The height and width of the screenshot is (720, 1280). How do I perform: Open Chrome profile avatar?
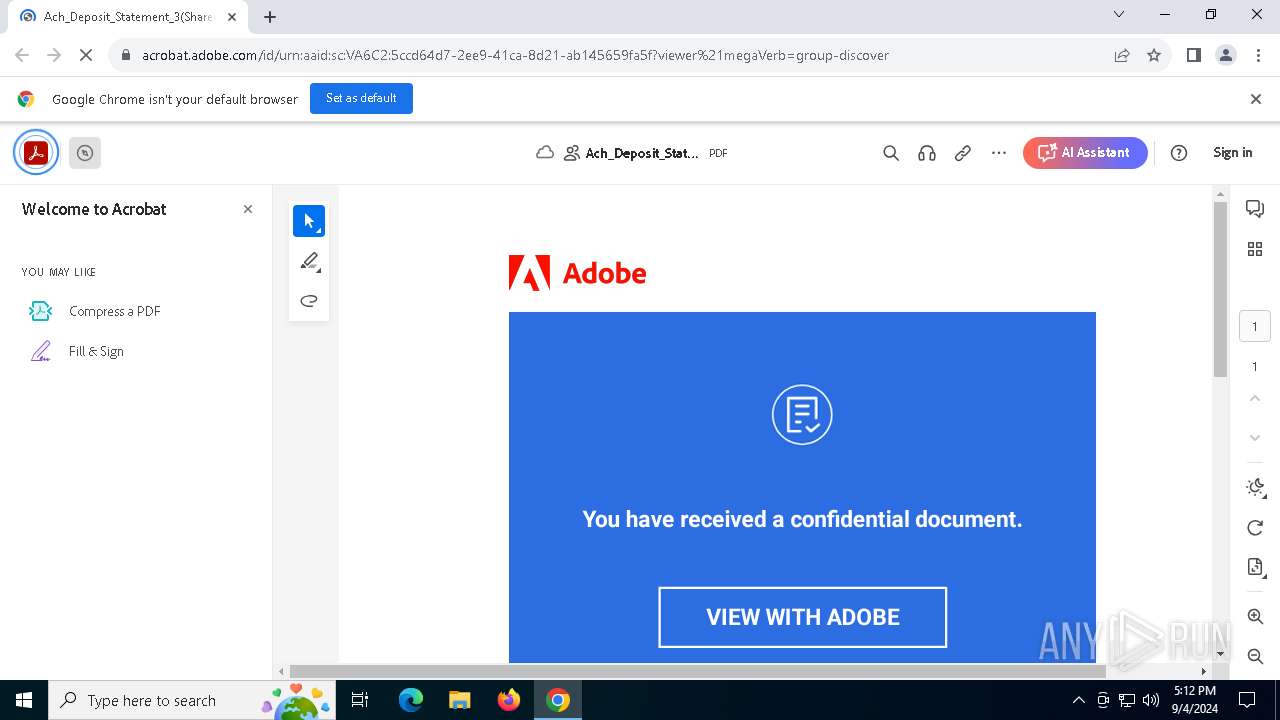[1226, 55]
